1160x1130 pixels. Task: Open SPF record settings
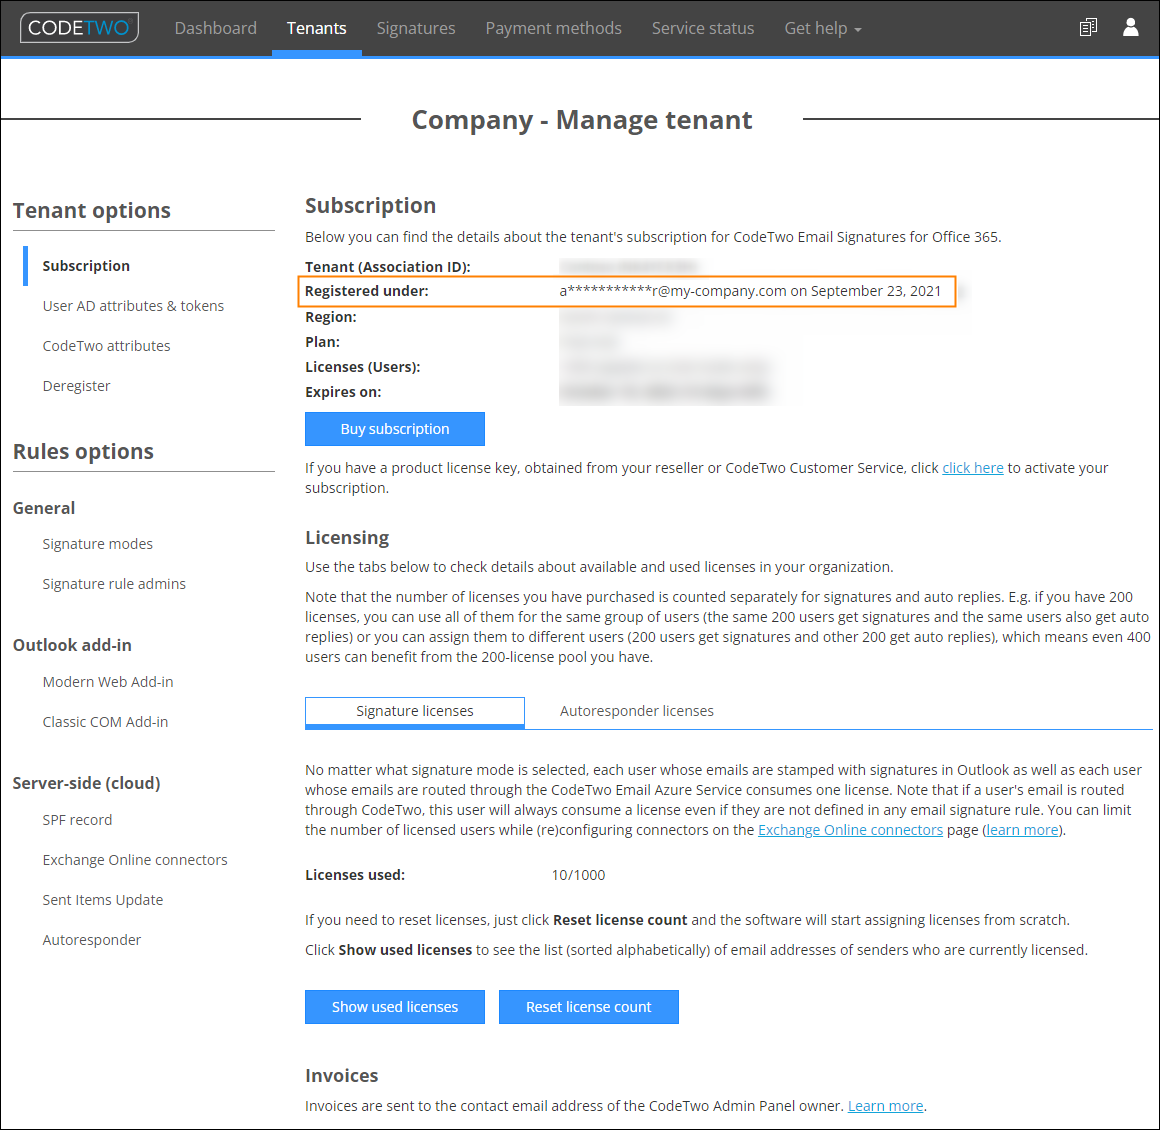[77, 820]
